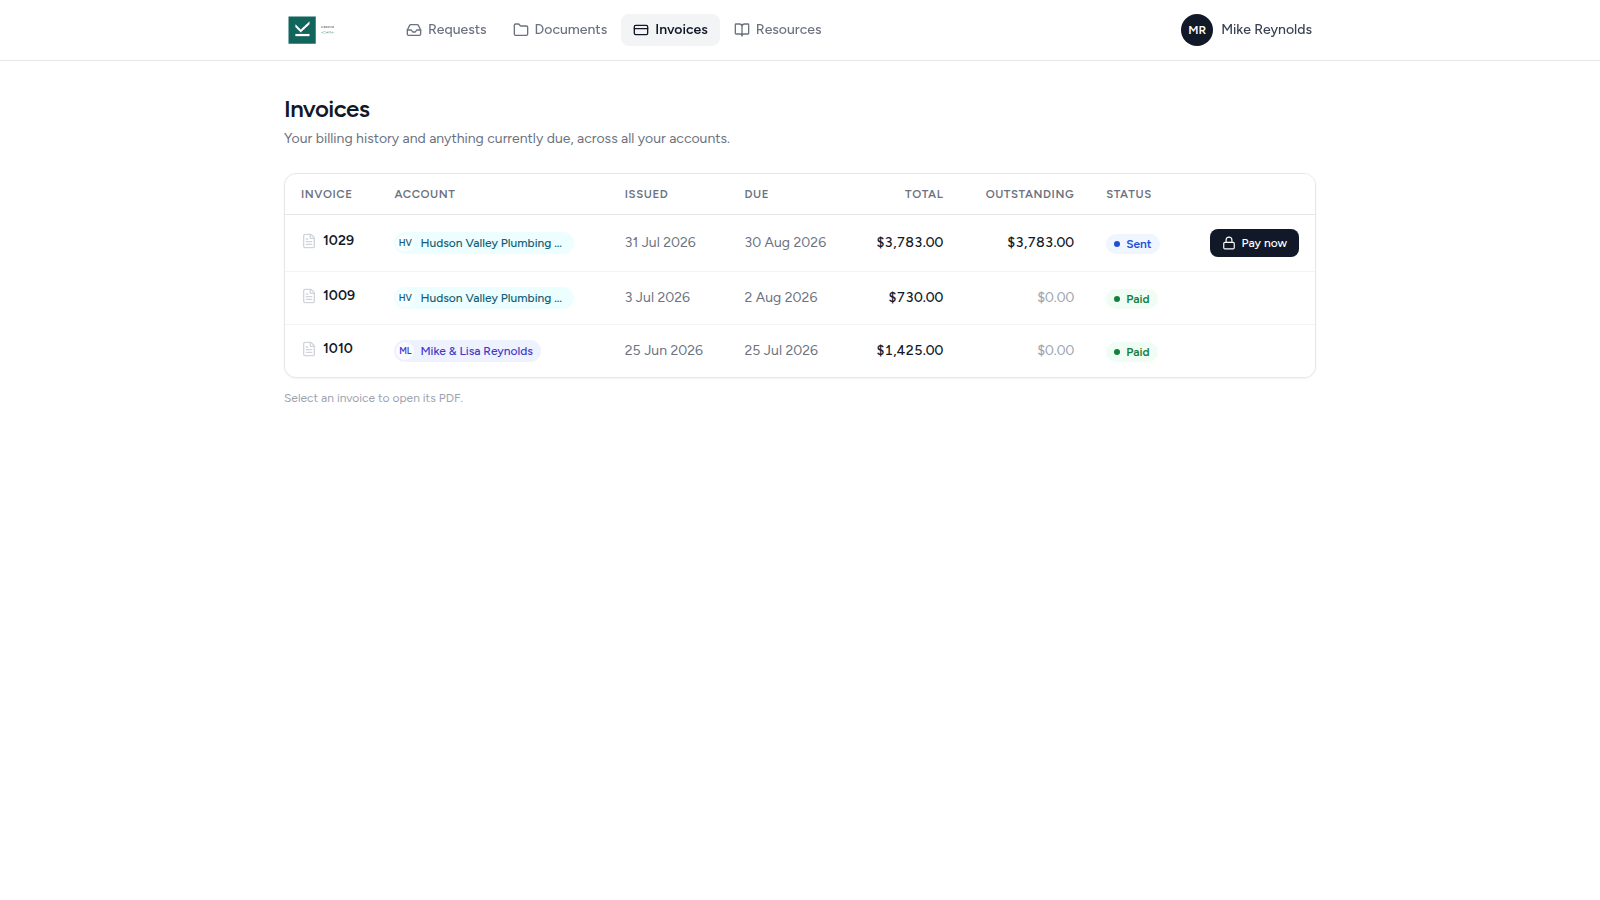Click the green checkmark logo icon

[x=302, y=30]
